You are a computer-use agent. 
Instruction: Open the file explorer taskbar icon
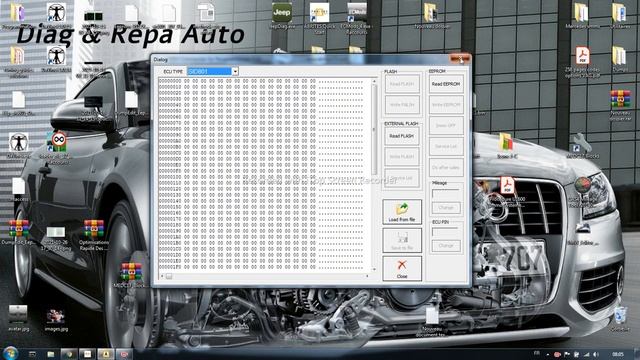pyautogui.click(x=51, y=354)
